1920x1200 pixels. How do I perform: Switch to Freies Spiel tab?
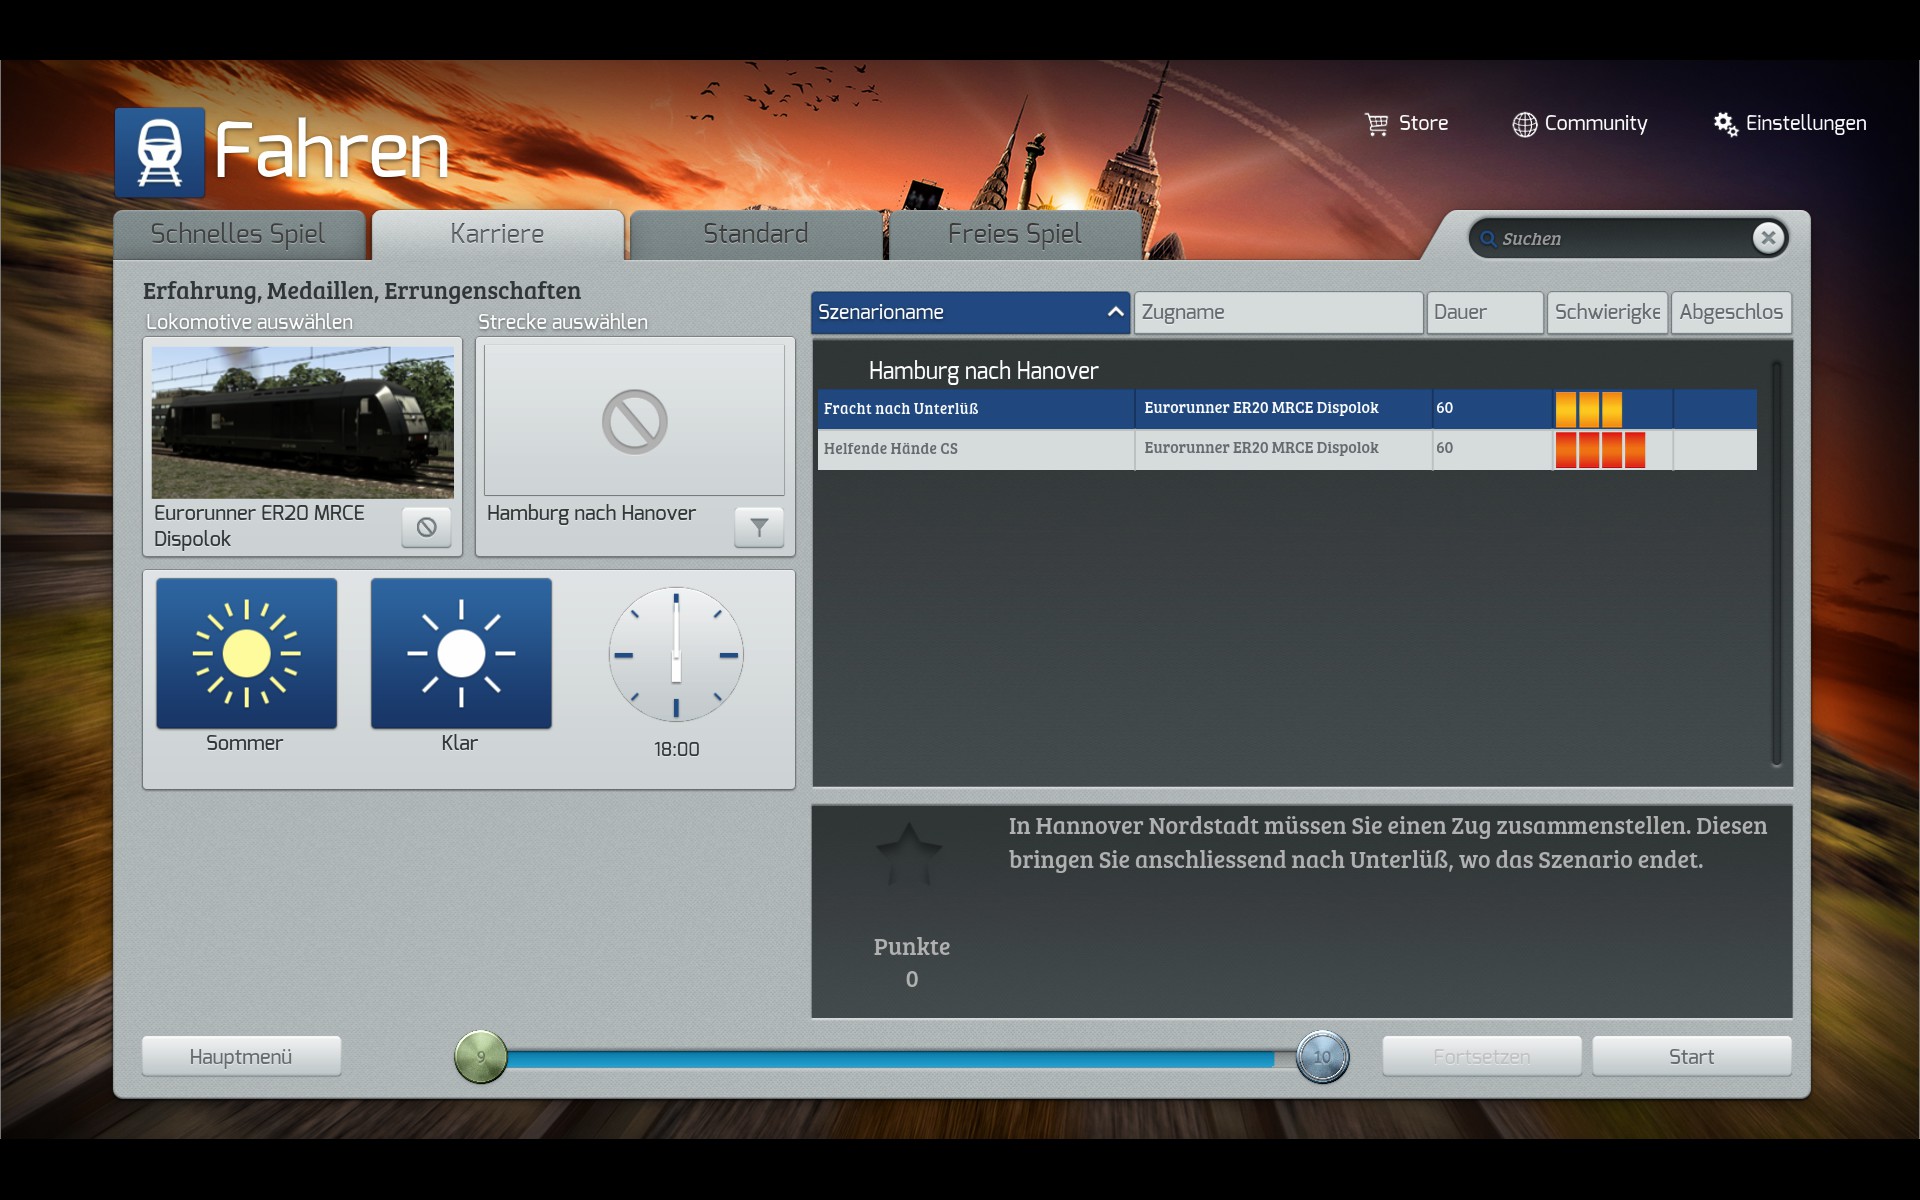(1014, 234)
